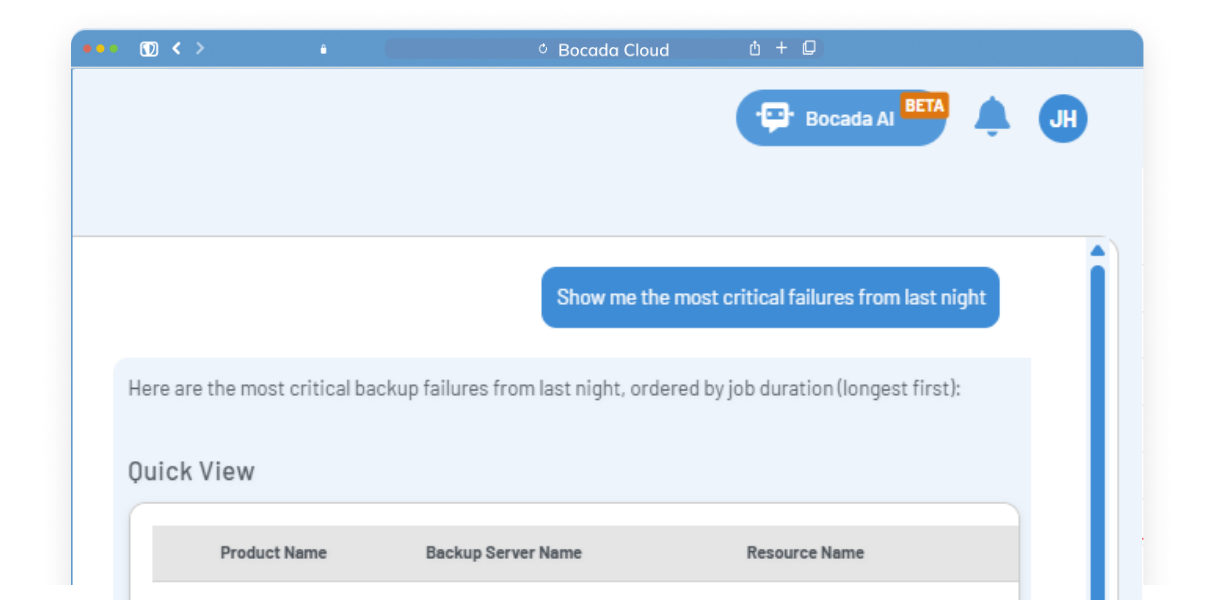Open the Bocada AI assistant
1215x600 pixels.
point(848,119)
